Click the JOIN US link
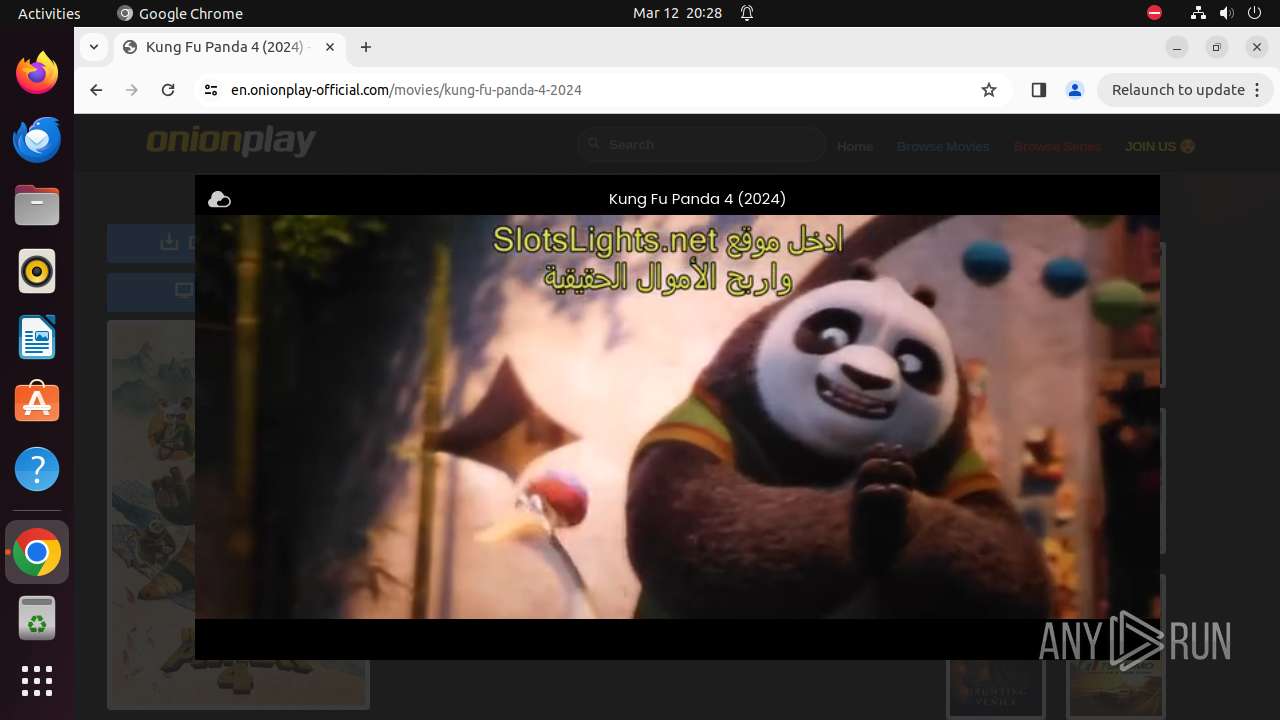 pos(1160,146)
